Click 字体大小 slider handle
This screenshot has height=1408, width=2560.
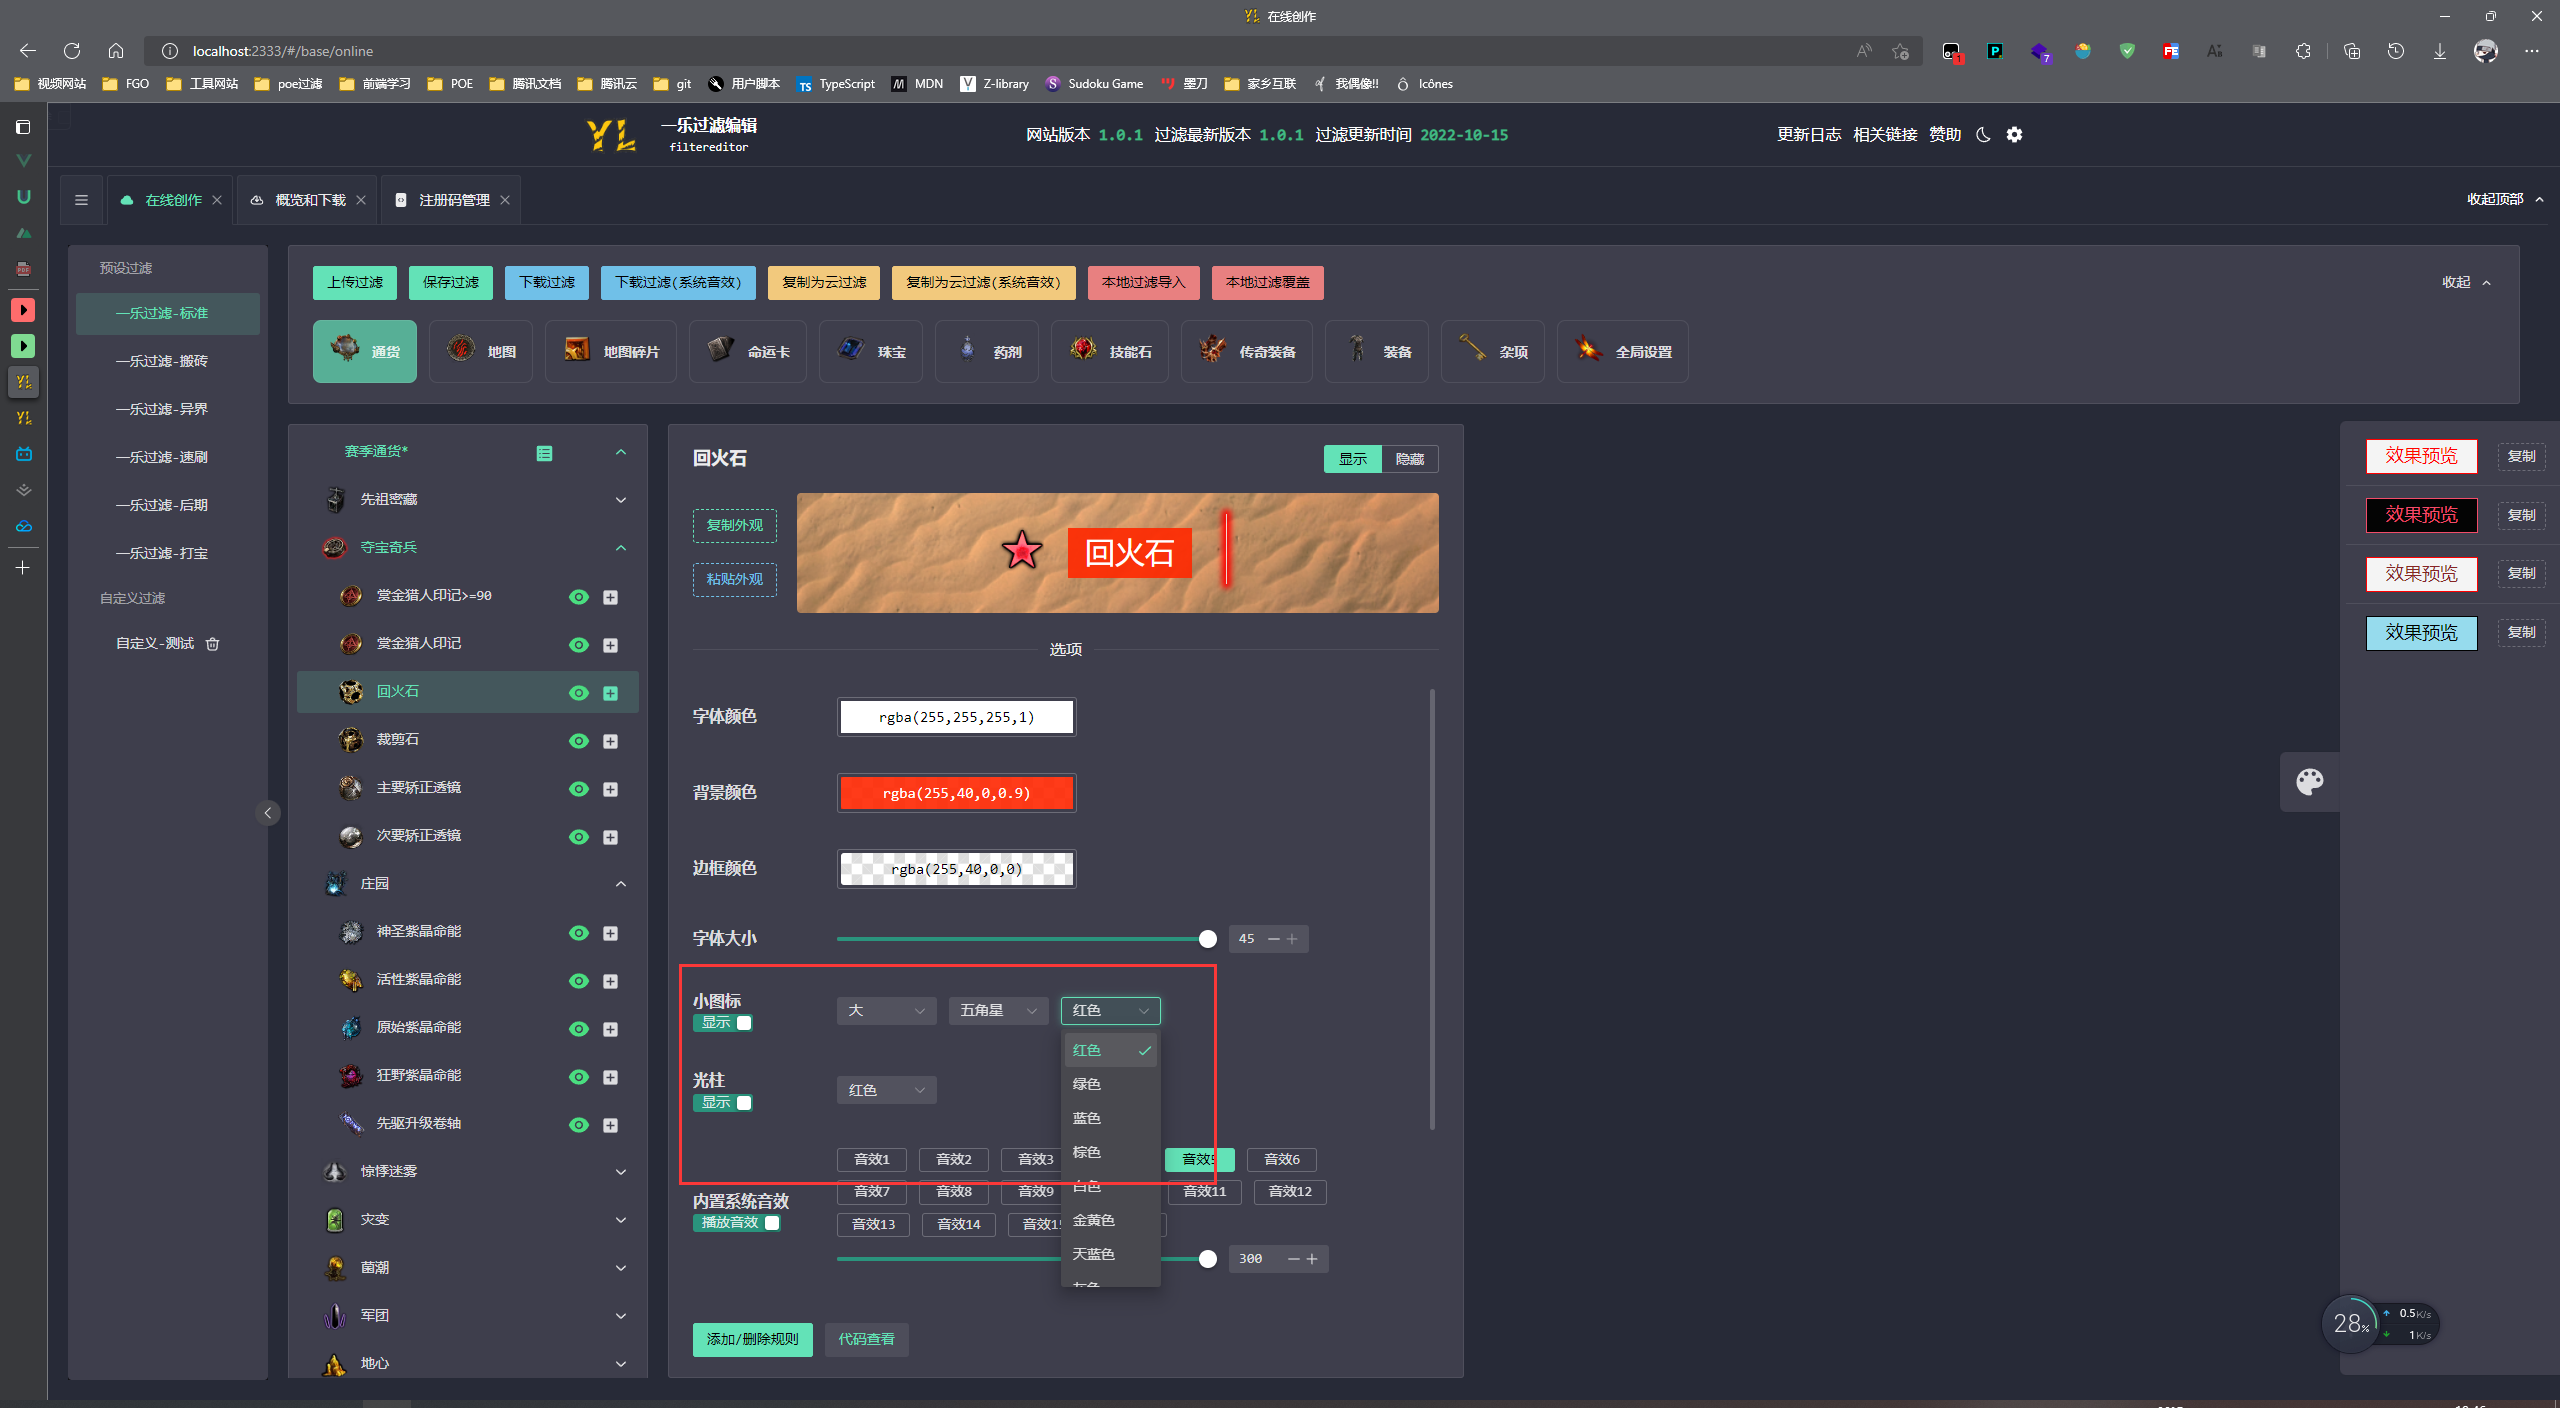(1208, 939)
